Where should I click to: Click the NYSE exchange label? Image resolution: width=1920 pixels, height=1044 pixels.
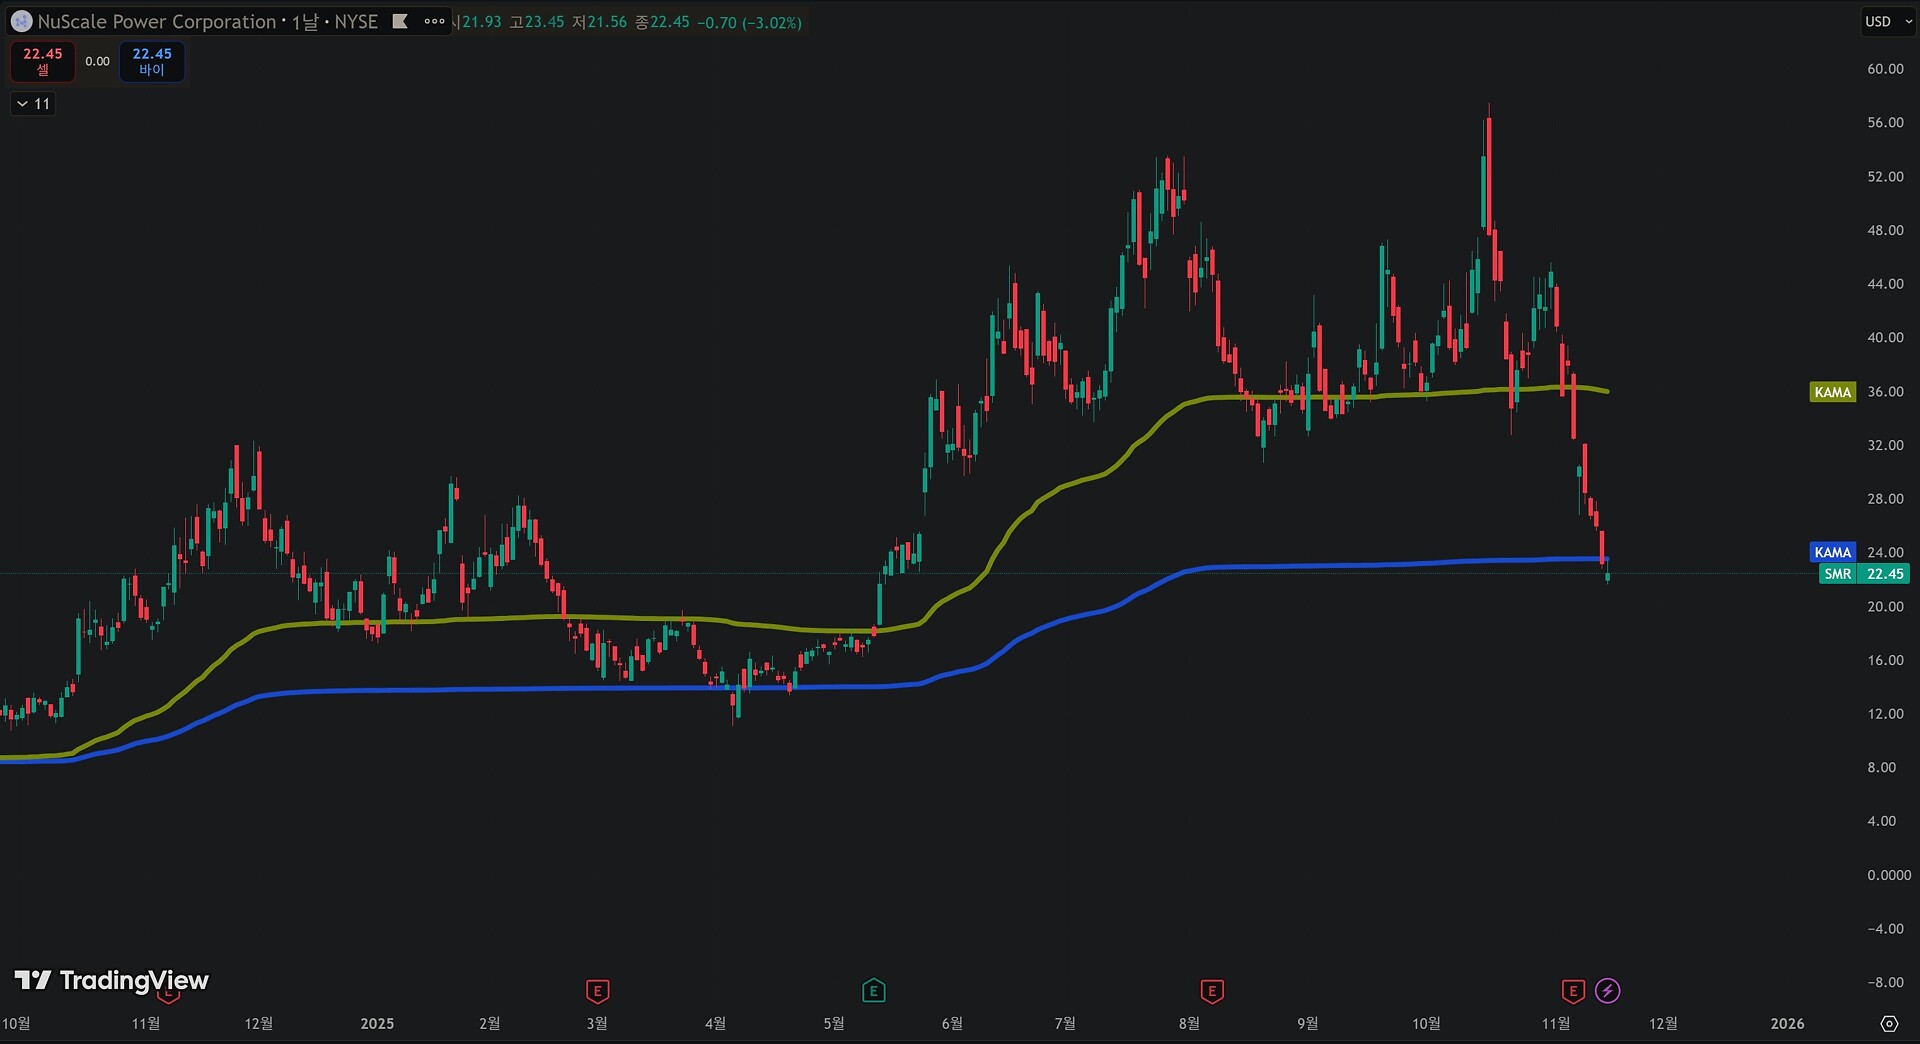click(x=356, y=21)
